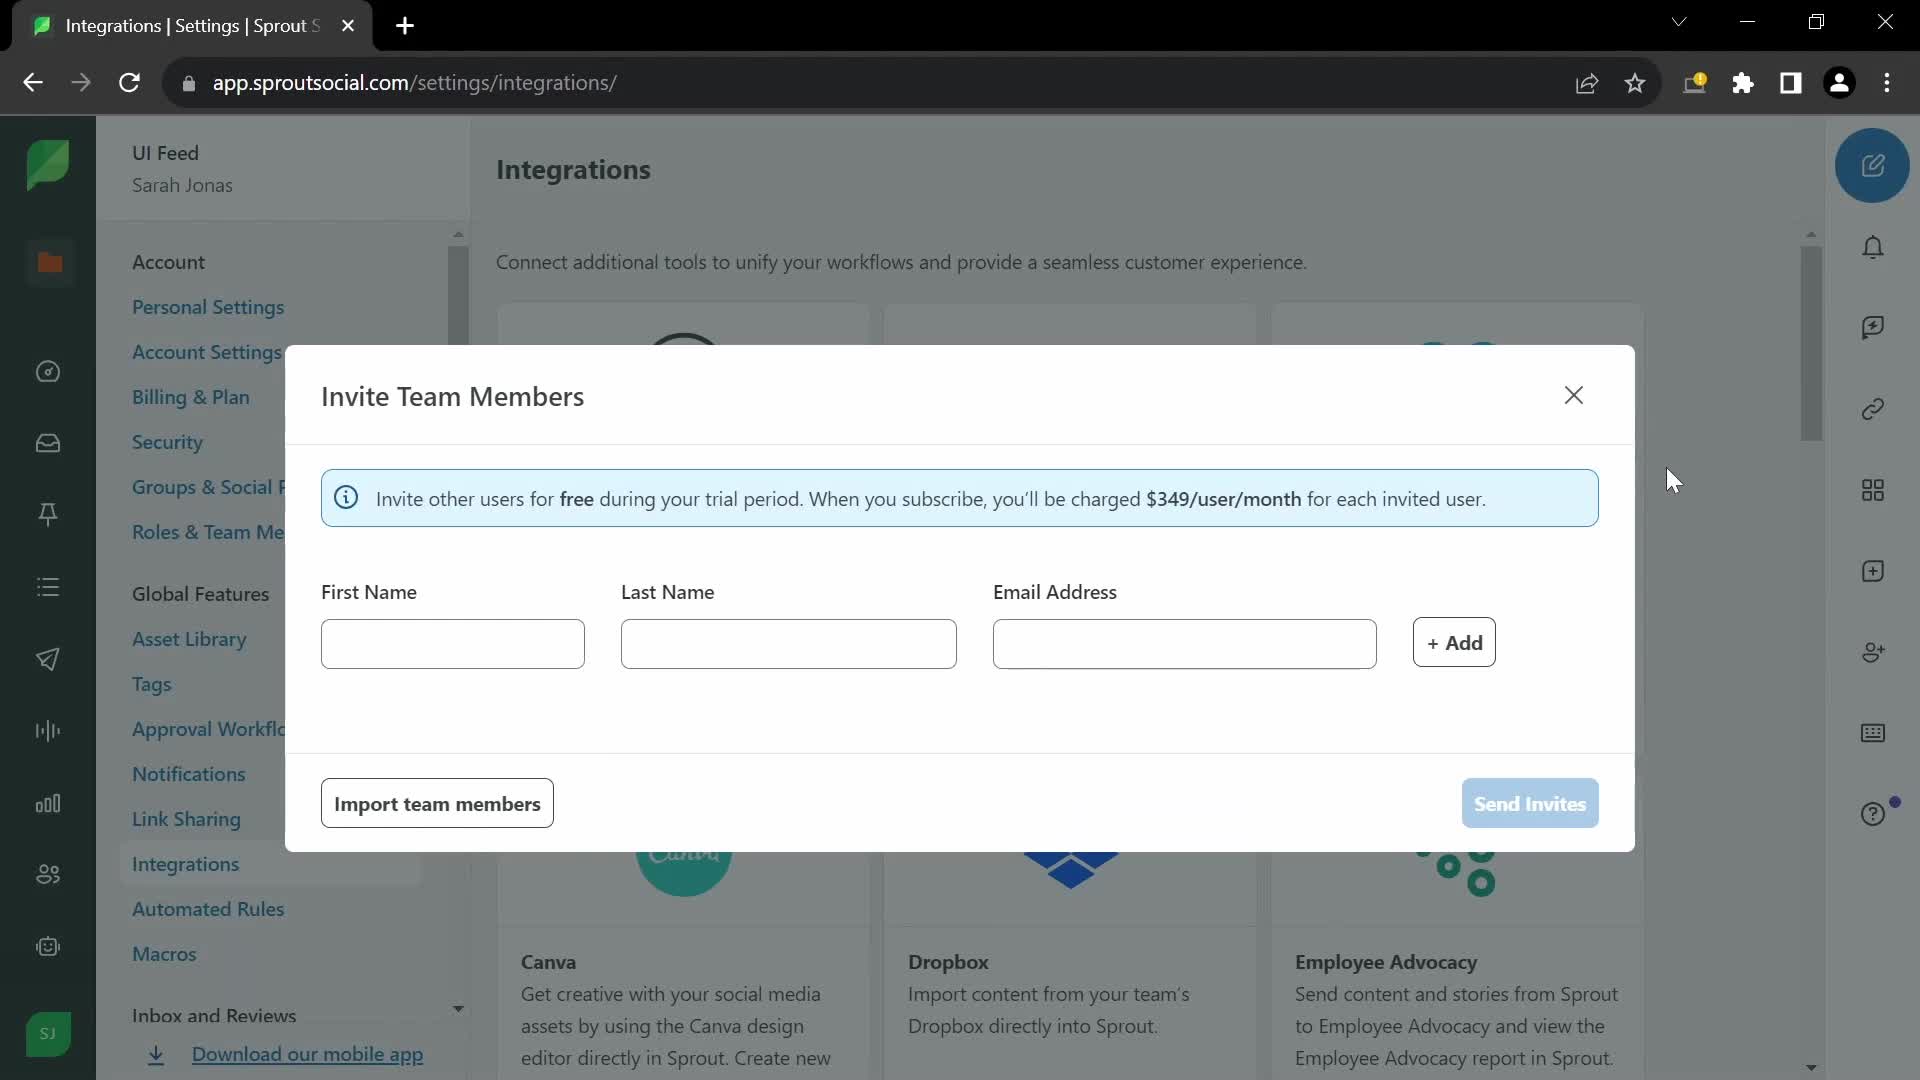The image size is (1920, 1080).
Task: Select the search/inbox icon in sidebar
Action: point(49,444)
